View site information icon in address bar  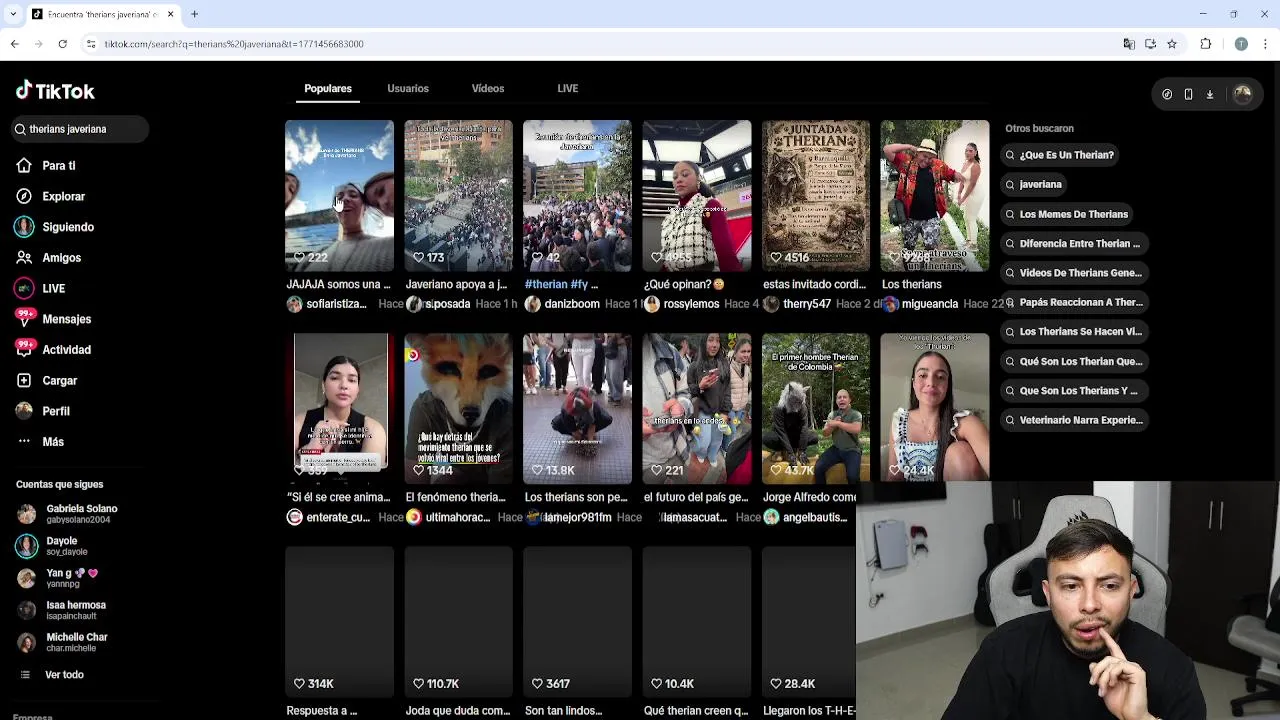point(91,44)
